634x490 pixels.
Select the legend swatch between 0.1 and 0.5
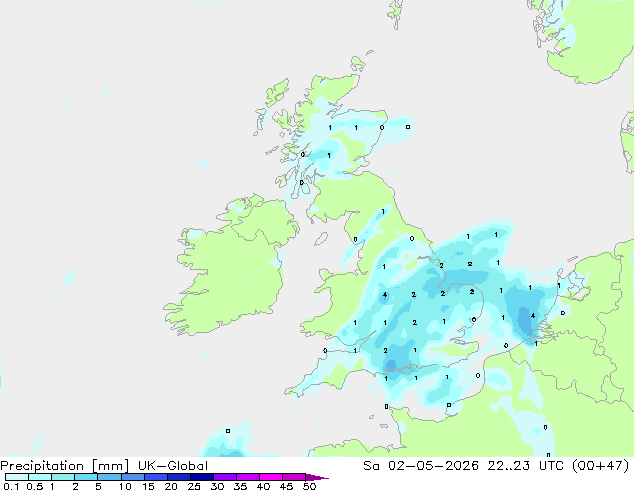(x=17, y=477)
